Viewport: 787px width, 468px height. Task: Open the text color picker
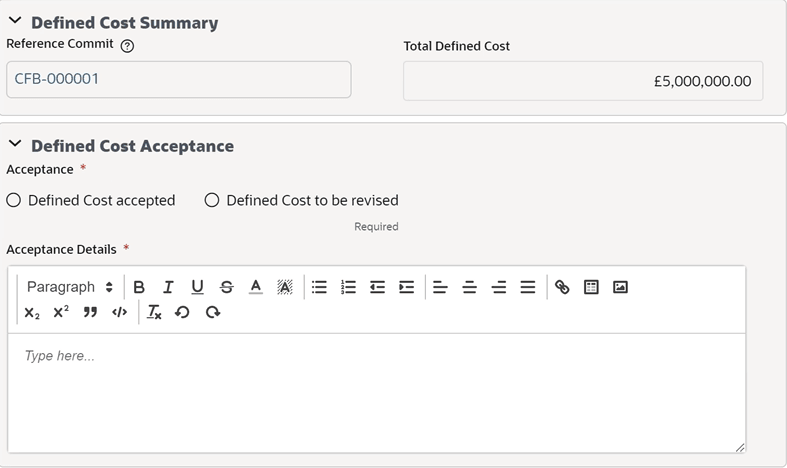255,287
